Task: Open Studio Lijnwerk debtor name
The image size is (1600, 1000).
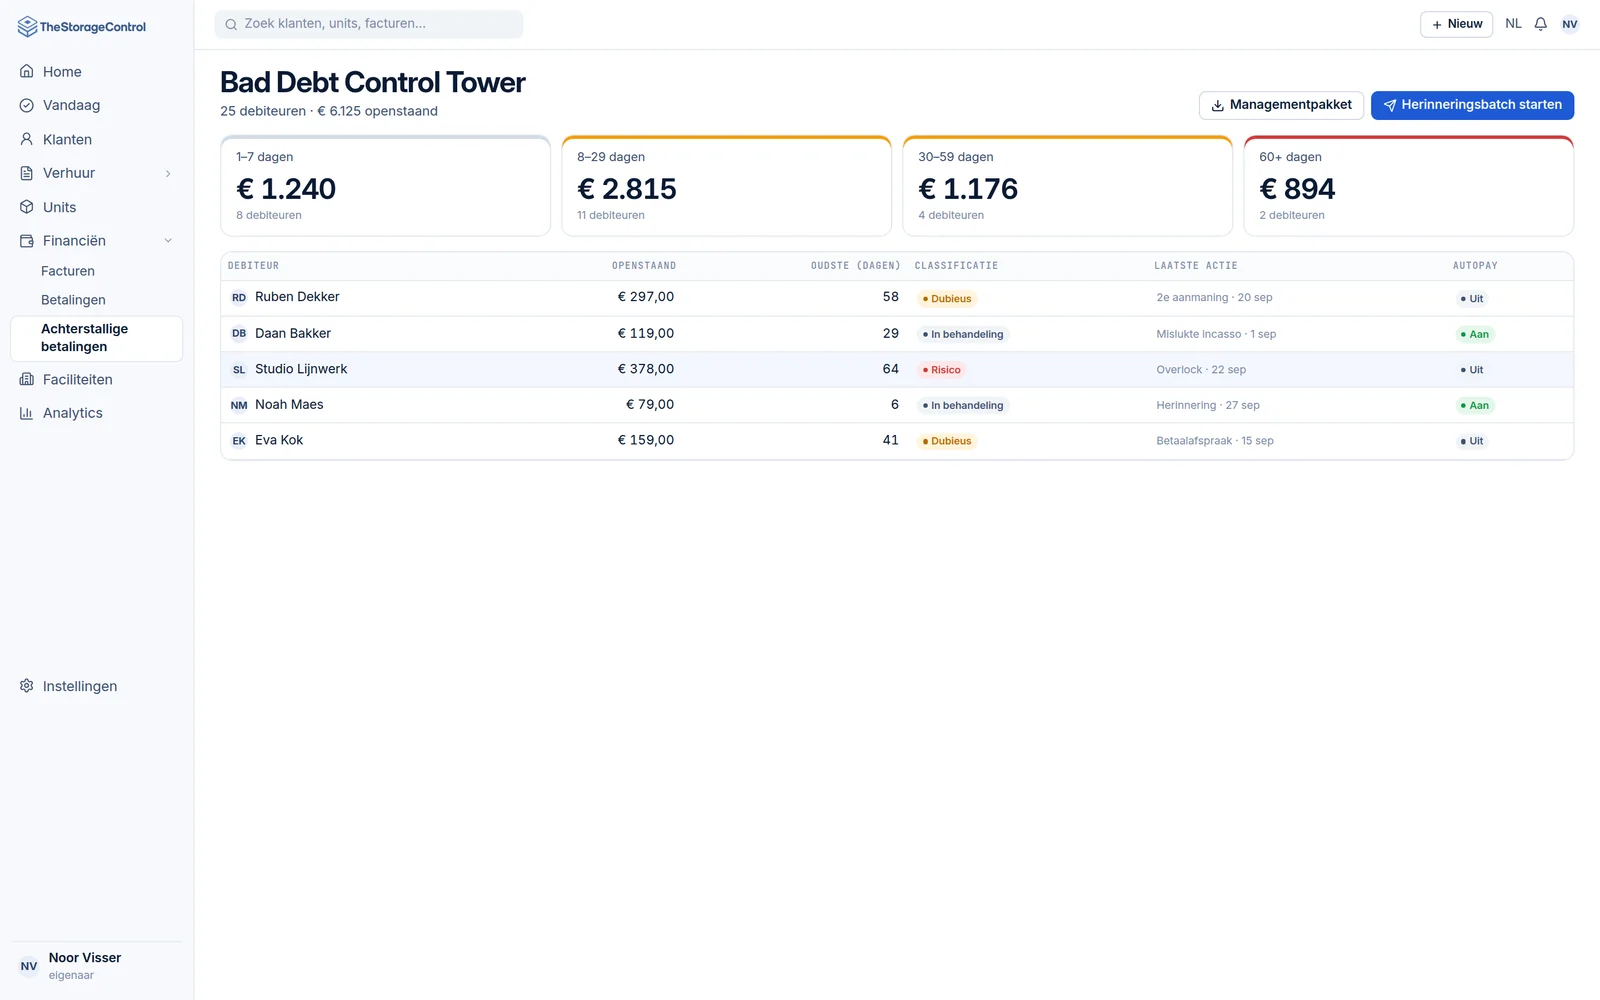Action: (x=301, y=369)
